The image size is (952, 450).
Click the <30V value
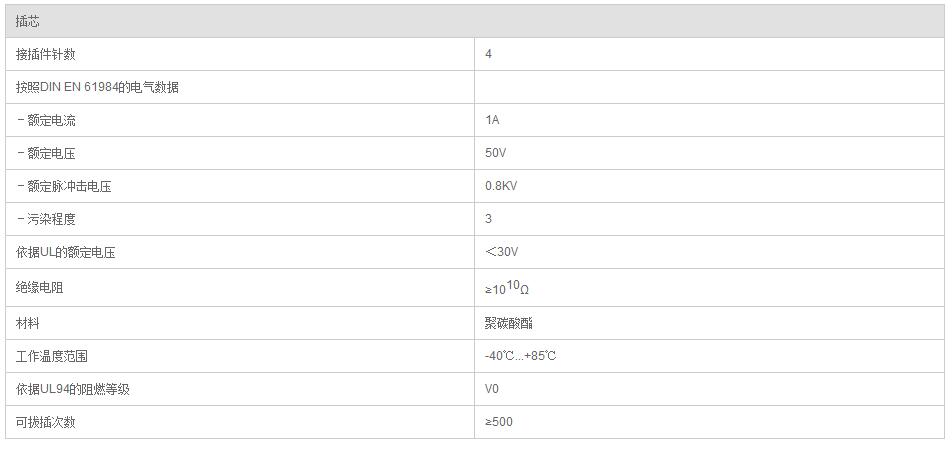click(502, 251)
